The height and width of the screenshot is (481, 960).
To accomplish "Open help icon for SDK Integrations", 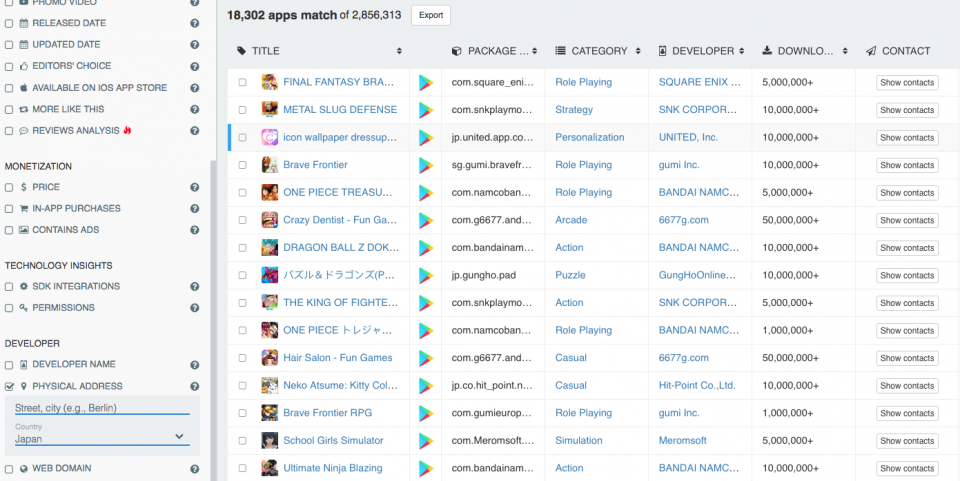I will pos(195,286).
